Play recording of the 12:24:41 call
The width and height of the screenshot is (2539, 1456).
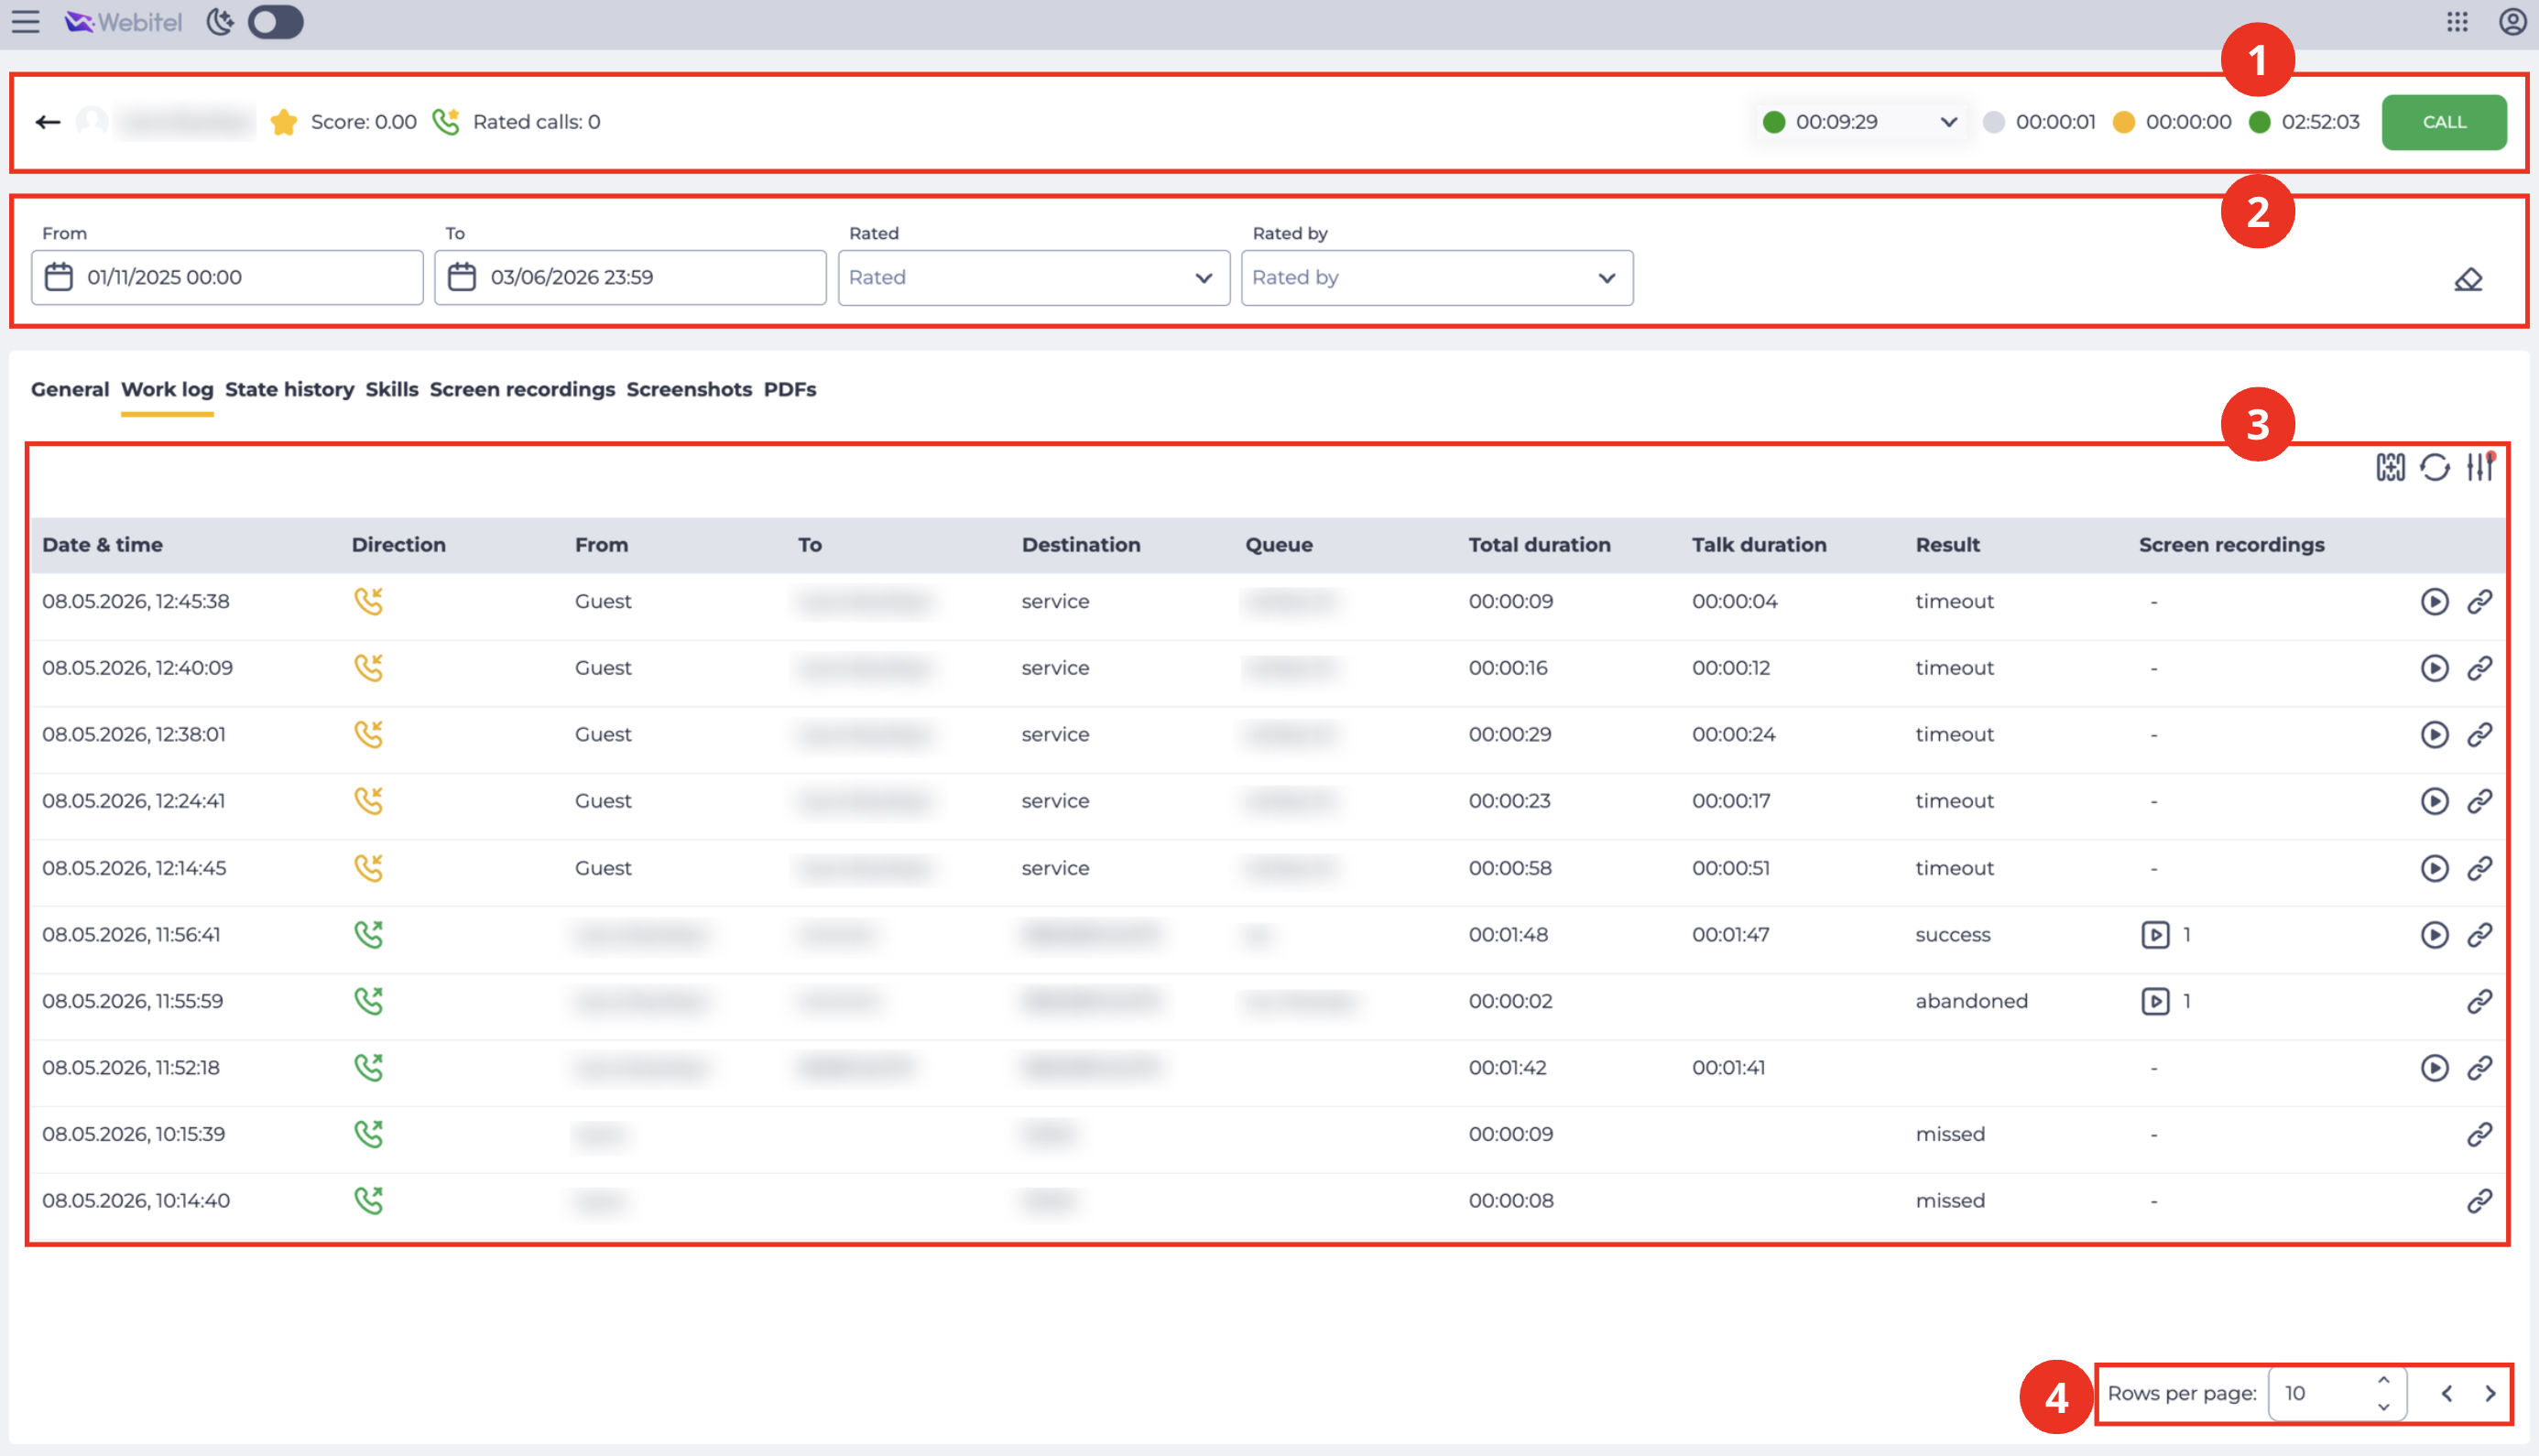2434,801
